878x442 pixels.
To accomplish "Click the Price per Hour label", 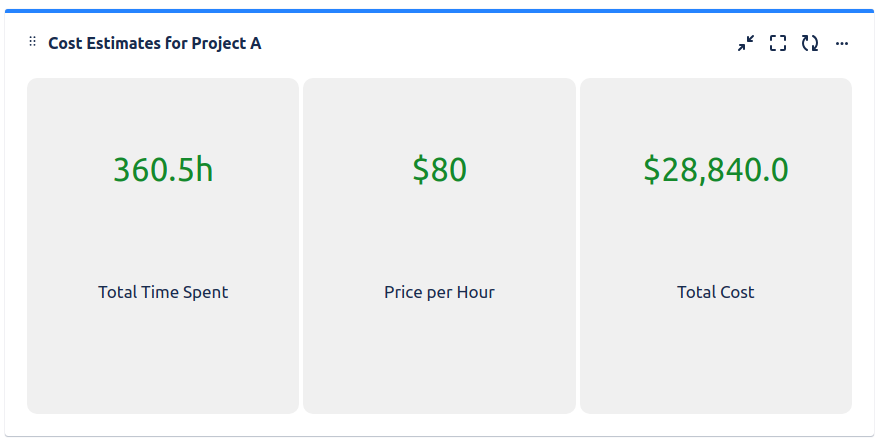I will 440,292.
